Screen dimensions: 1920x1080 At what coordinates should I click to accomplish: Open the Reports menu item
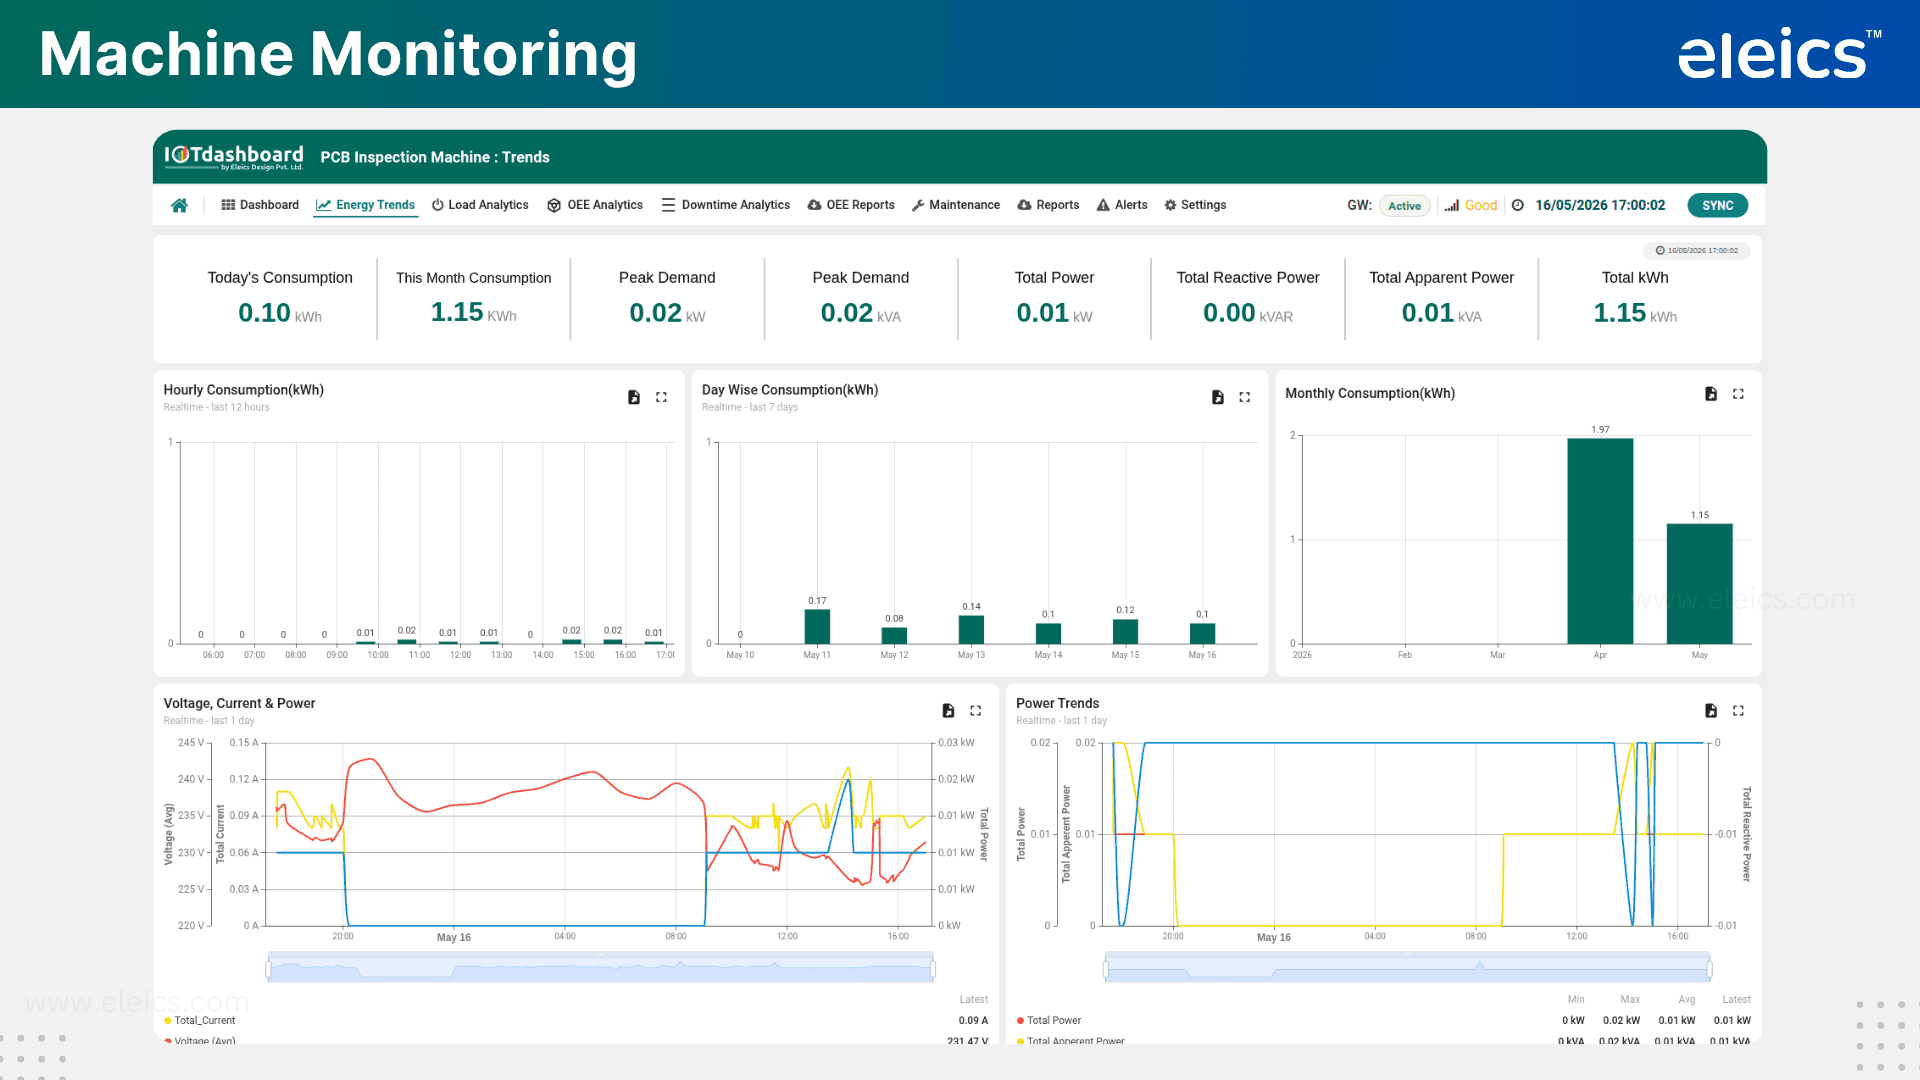pyautogui.click(x=1048, y=205)
